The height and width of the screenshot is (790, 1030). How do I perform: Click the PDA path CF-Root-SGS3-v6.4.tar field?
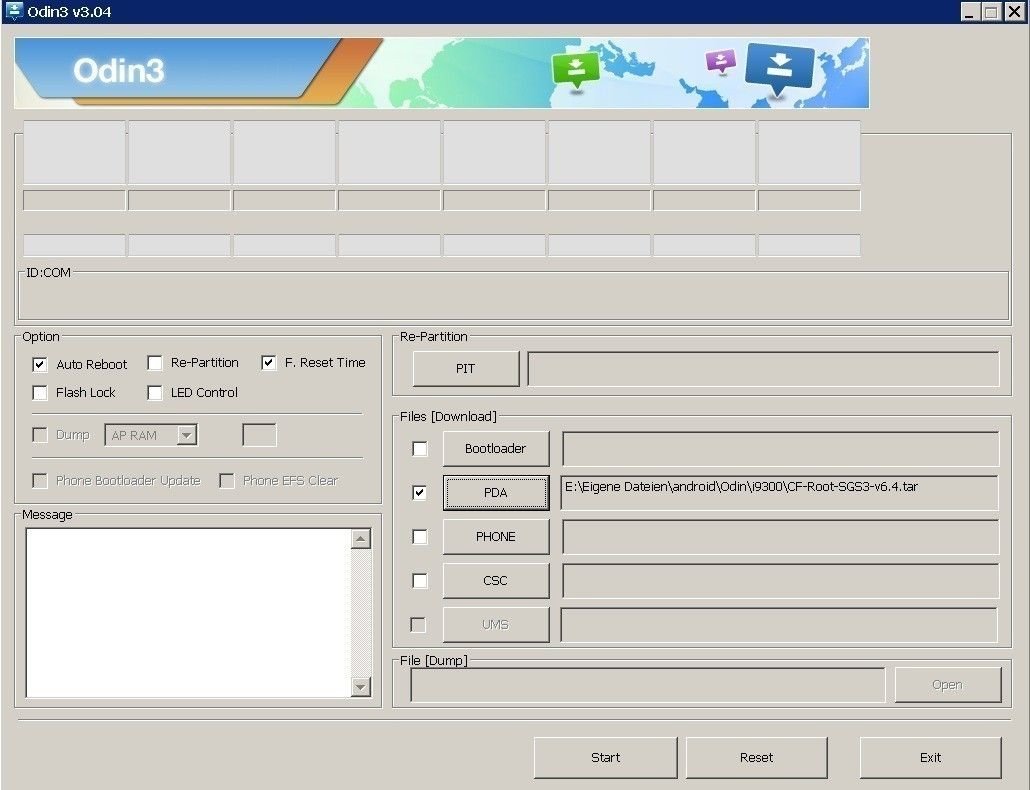click(x=780, y=493)
